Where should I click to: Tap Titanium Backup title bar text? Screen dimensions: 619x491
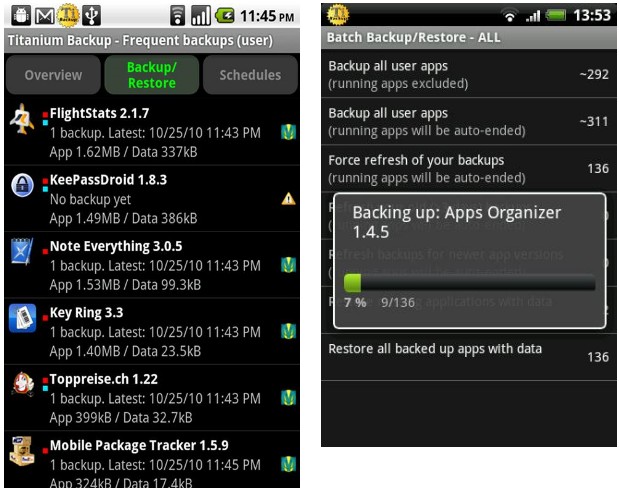pyautogui.click(x=140, y=40)
